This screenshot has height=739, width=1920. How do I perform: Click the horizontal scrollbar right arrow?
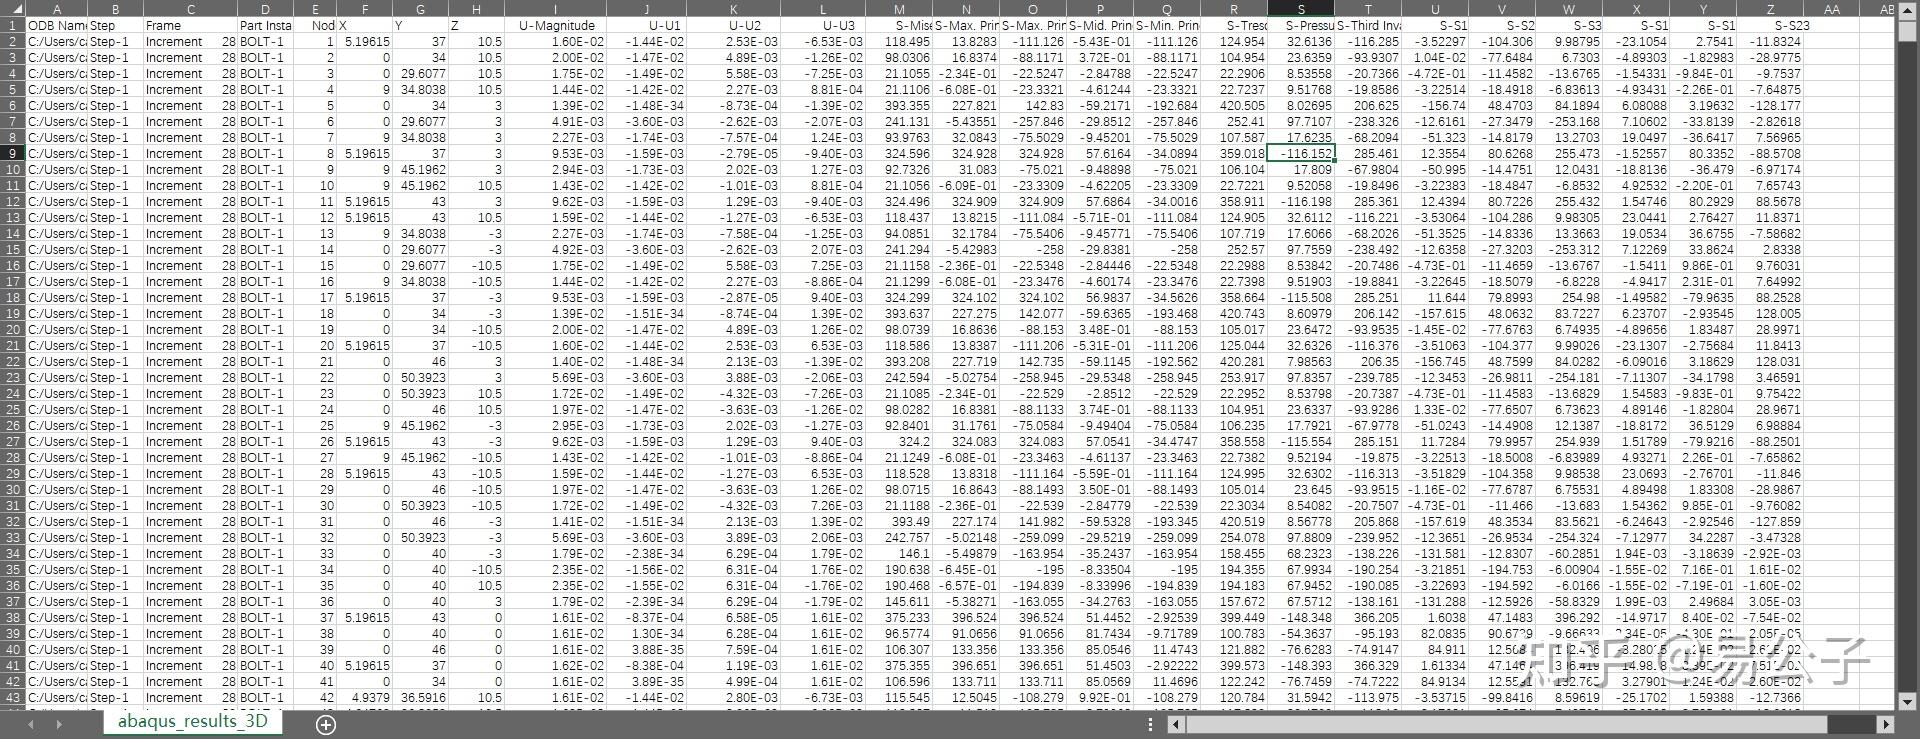(x=1886, y=725)
